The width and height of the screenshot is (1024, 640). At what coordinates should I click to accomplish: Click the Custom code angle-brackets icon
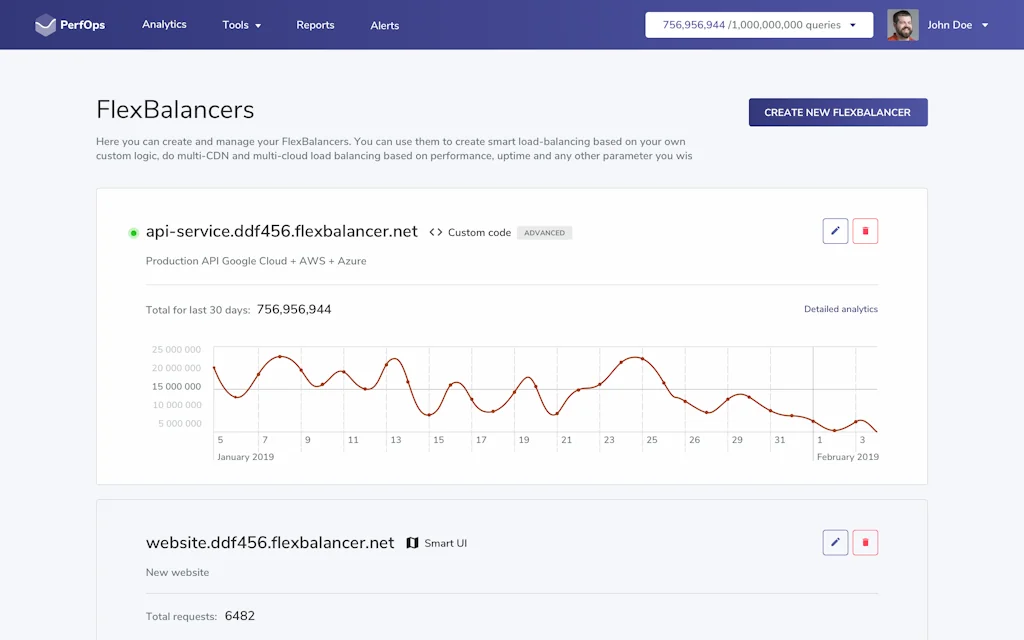coord(435,231)
